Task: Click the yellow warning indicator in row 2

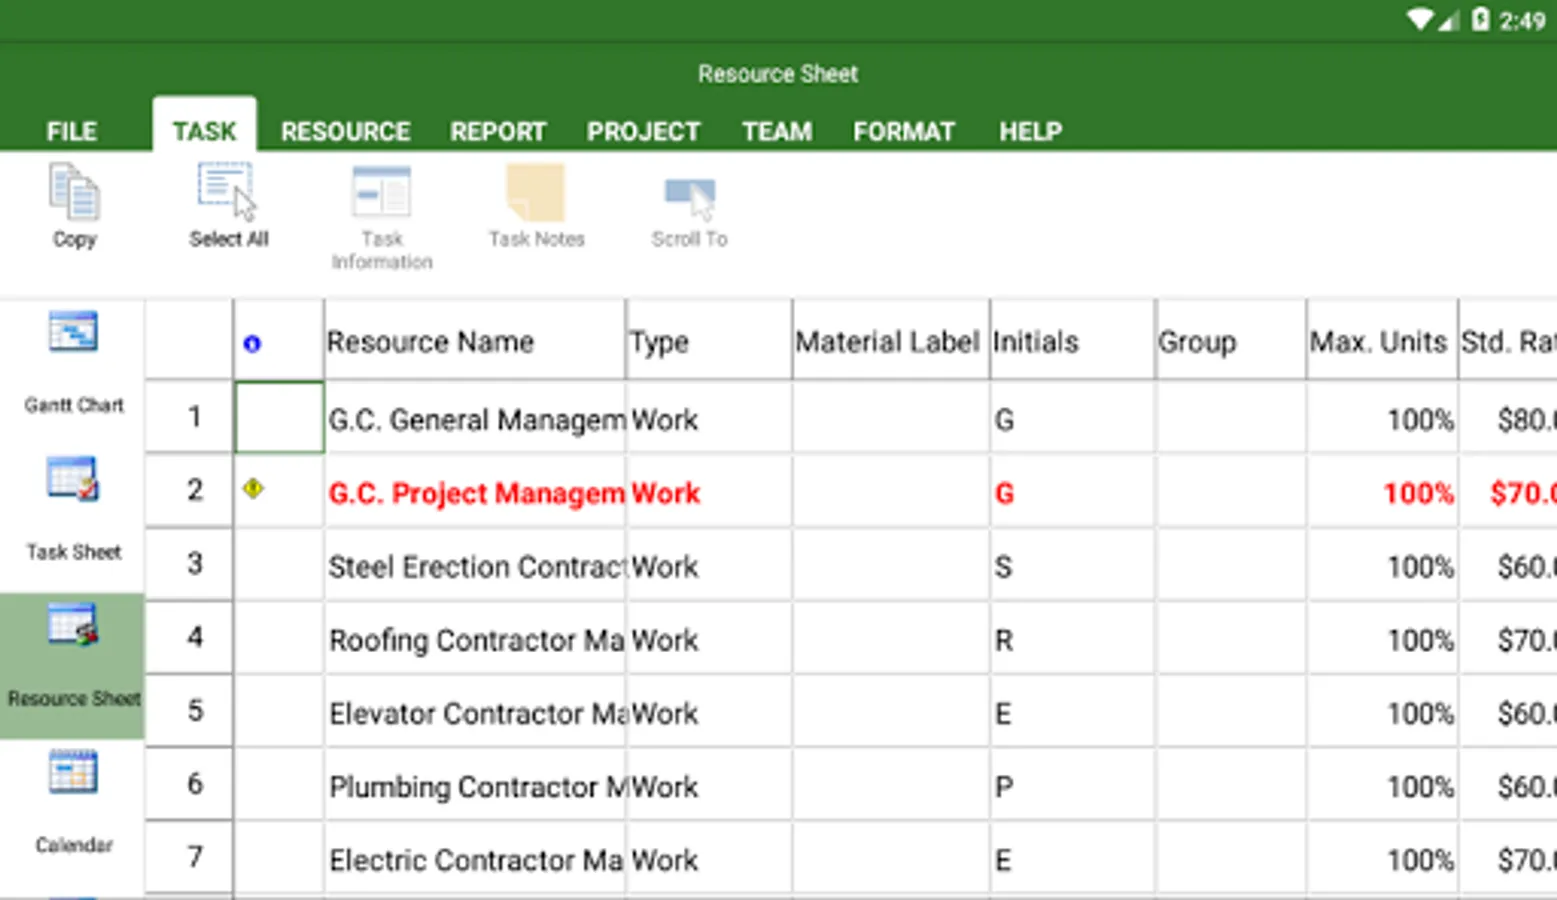Action: click(253, 489)
